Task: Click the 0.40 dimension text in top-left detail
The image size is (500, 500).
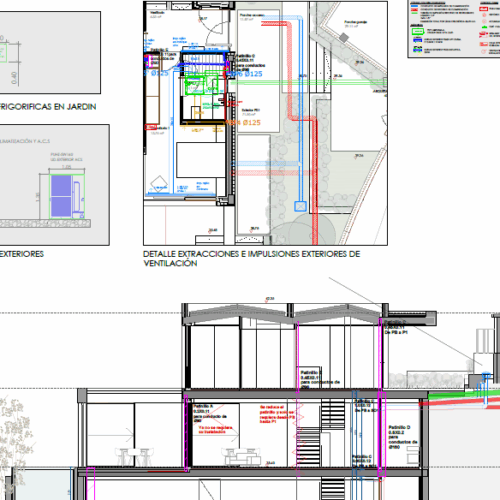Action: coord(14,78)
